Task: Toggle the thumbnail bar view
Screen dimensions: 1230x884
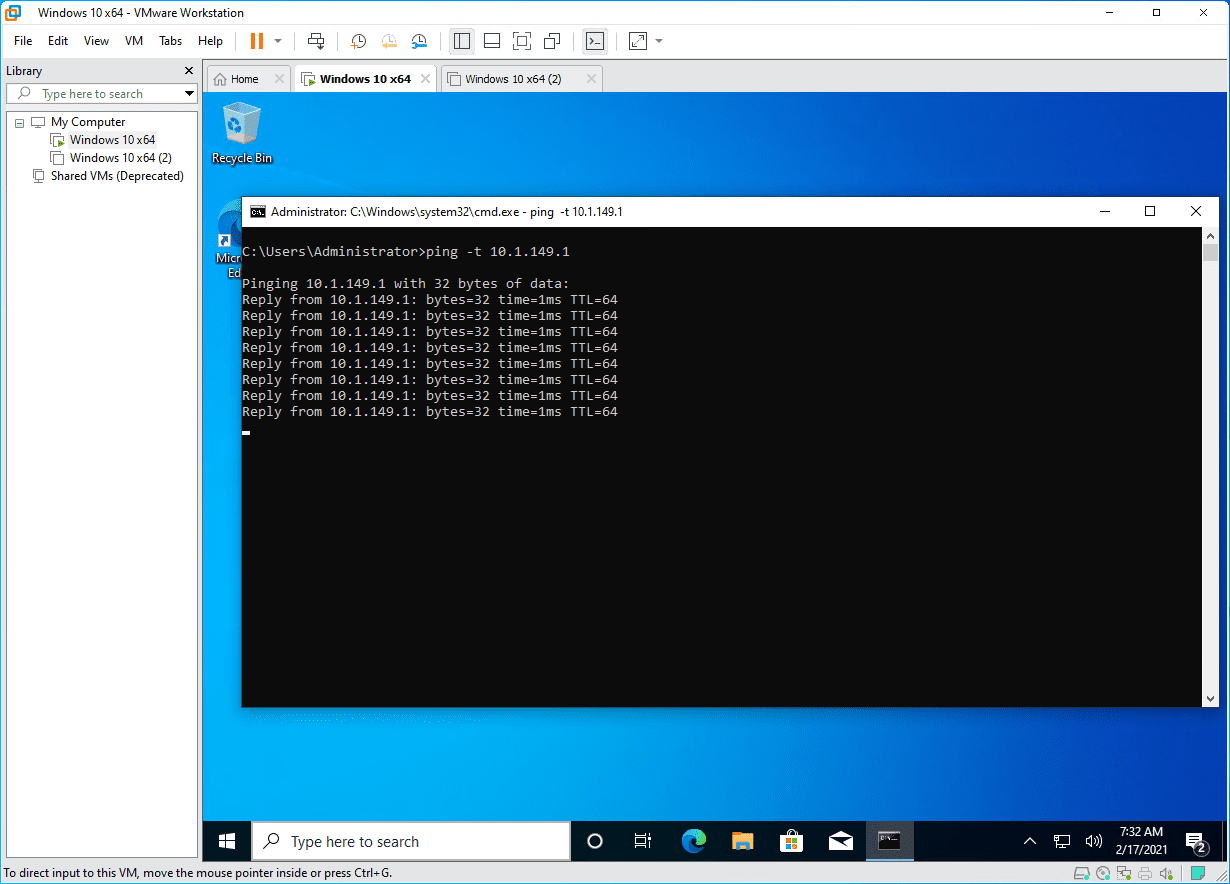Action: click(x=491, y=41)
